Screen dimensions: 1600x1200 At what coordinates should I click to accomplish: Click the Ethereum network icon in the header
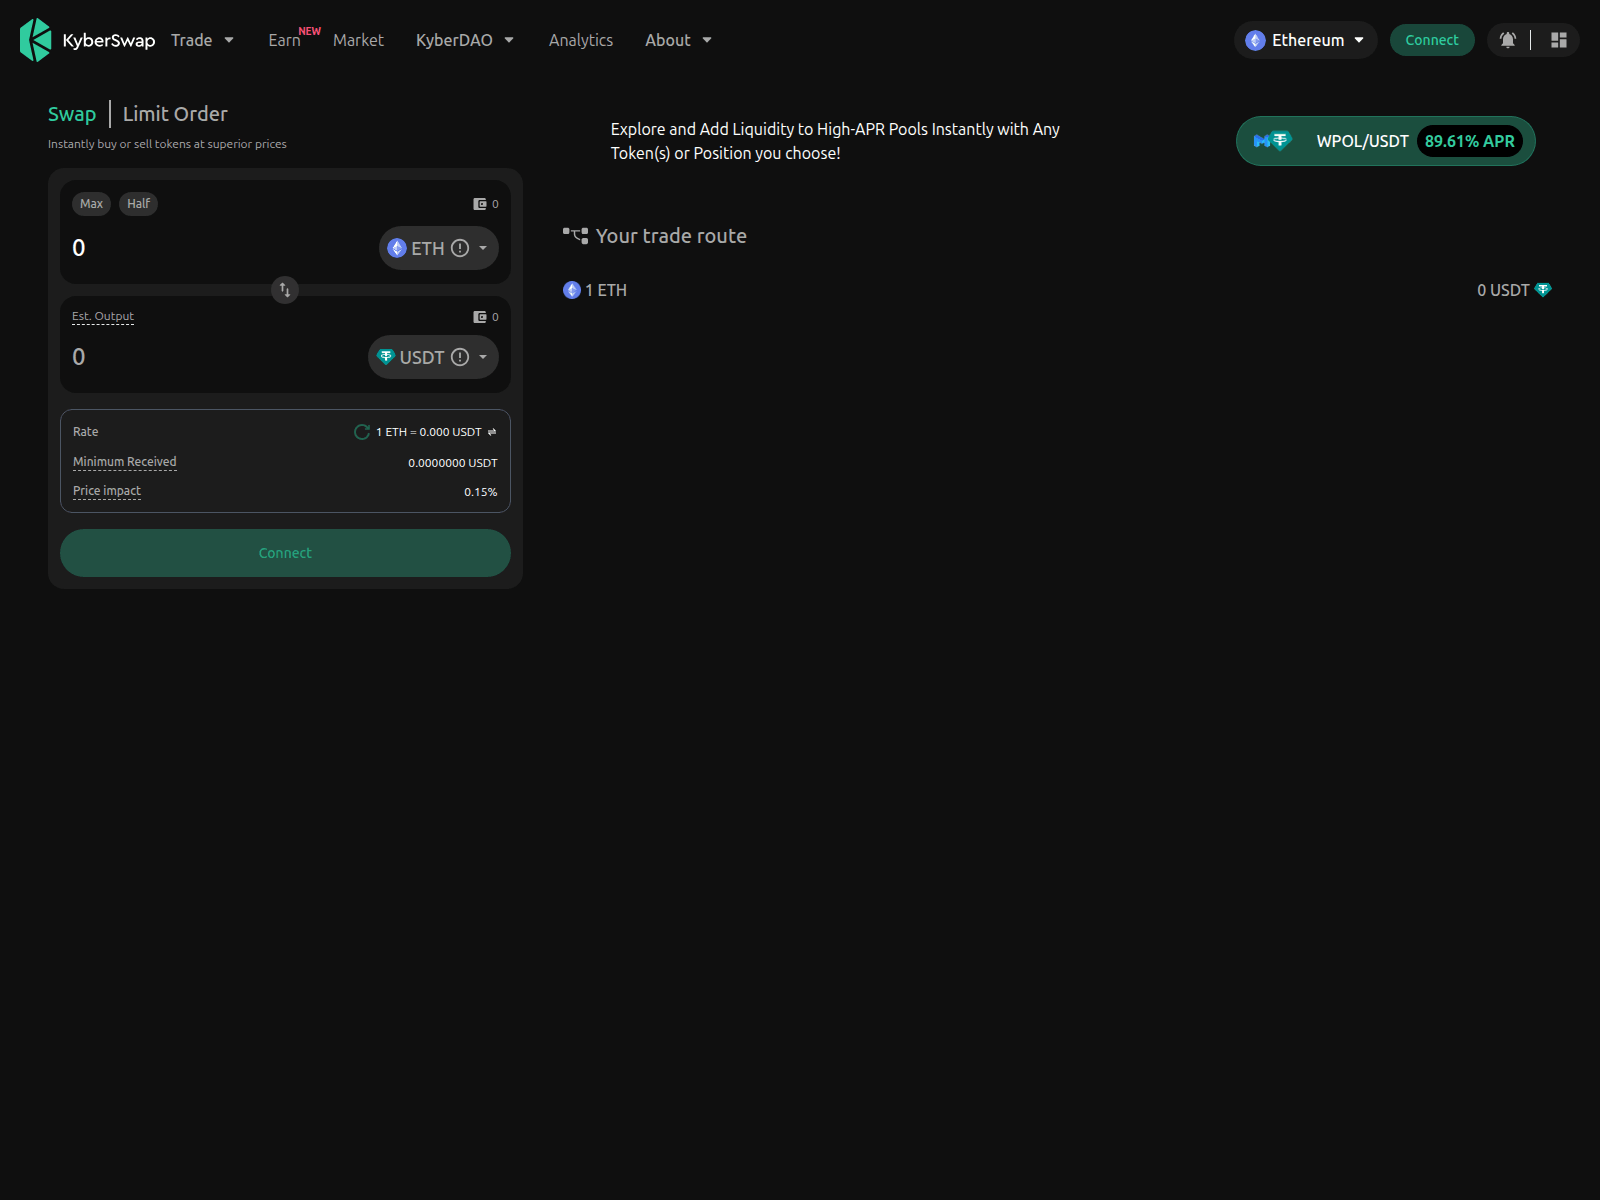[1255, 40]
